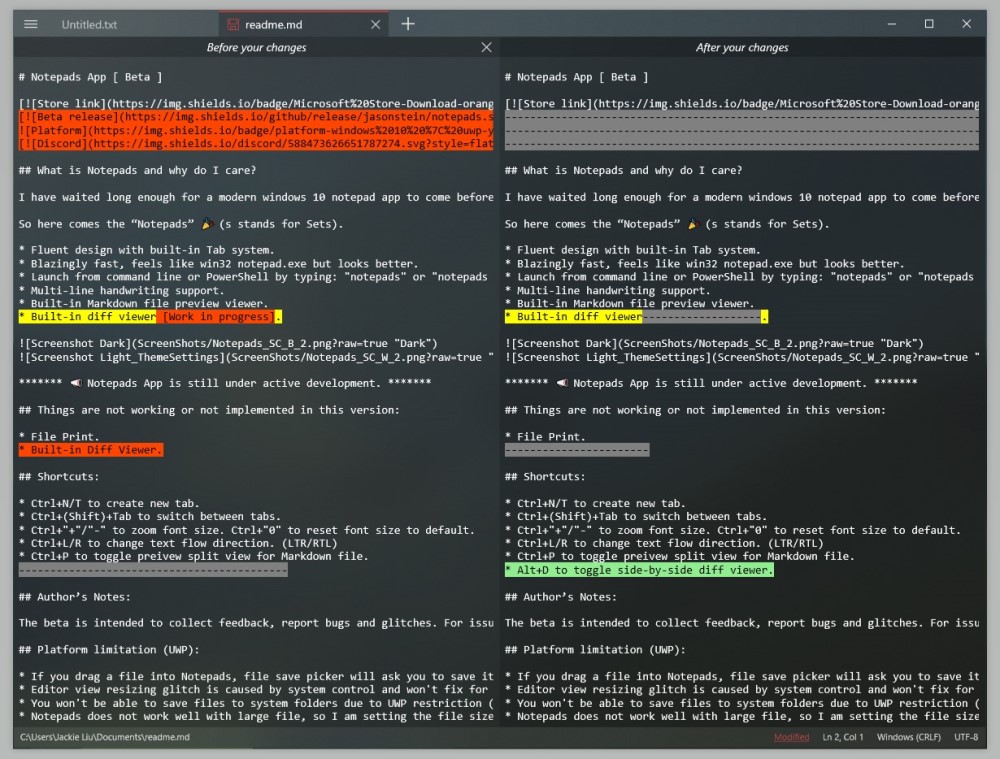Viewport: 1000px width, 759px height.
Task: Click the green "Alt+D to toggle side-by-side diff viewer" line
Action: point(639,570)
